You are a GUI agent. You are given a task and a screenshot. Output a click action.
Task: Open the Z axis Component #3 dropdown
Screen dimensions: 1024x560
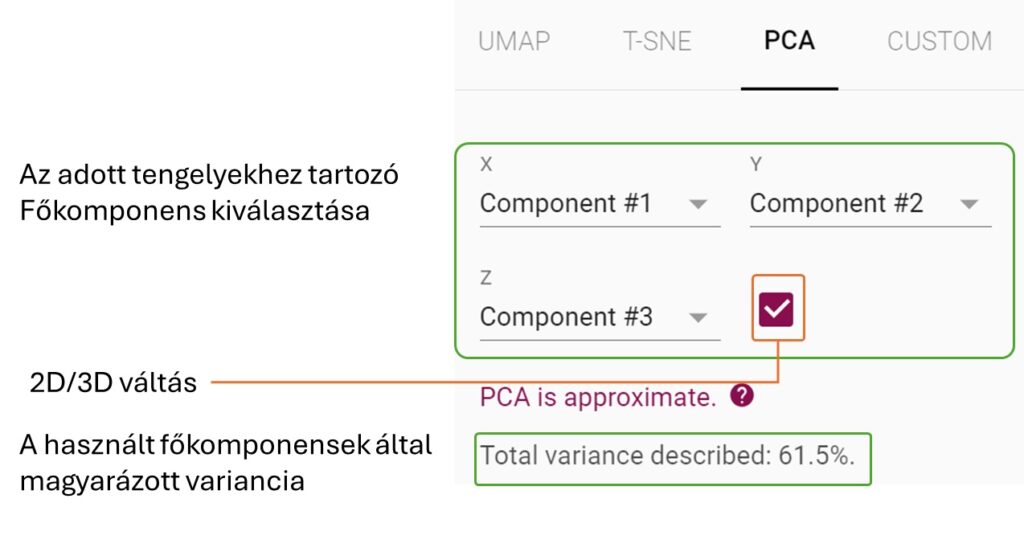click(x=600, y=317)
